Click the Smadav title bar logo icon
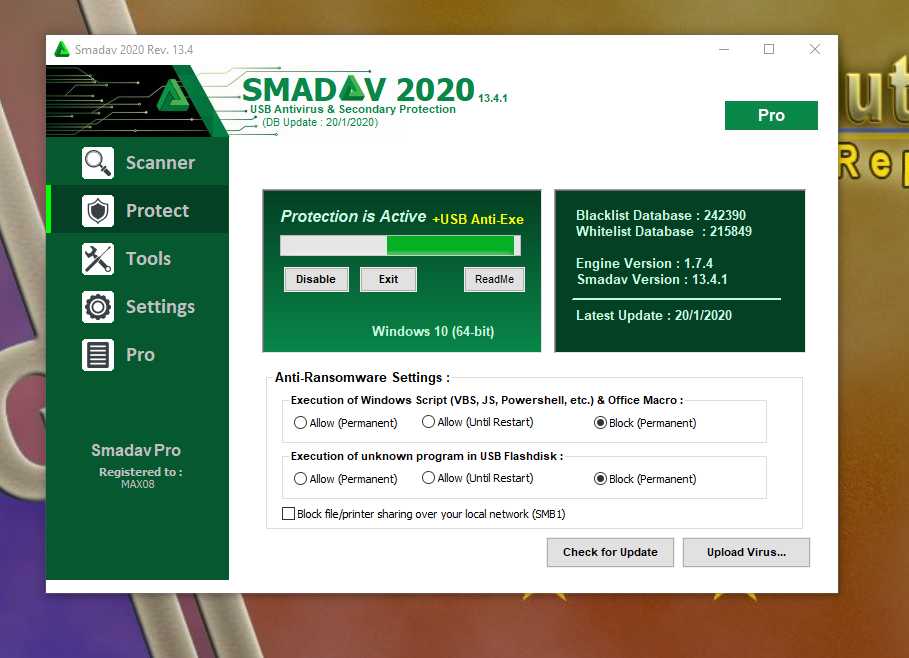Screen dimensions: 909x658 61,49
